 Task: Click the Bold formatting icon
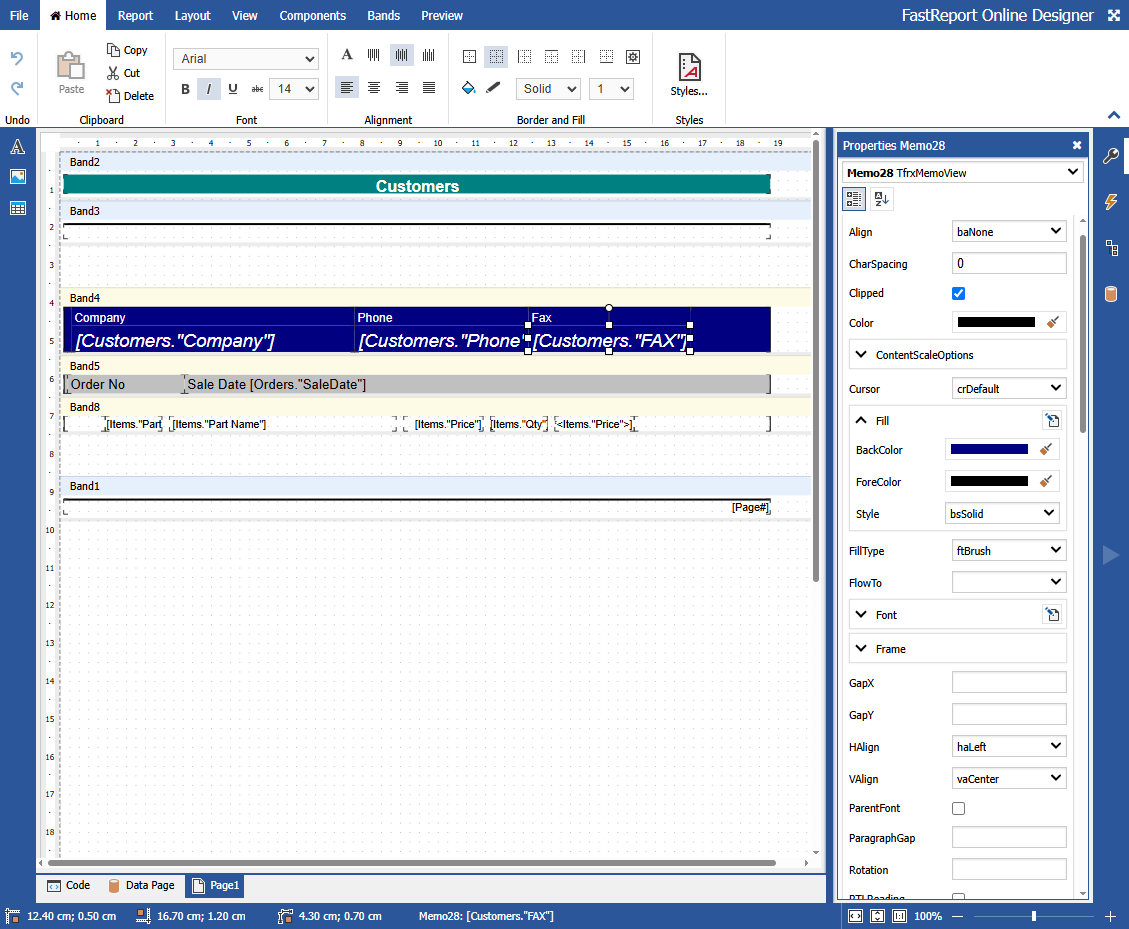coord(185,89)
